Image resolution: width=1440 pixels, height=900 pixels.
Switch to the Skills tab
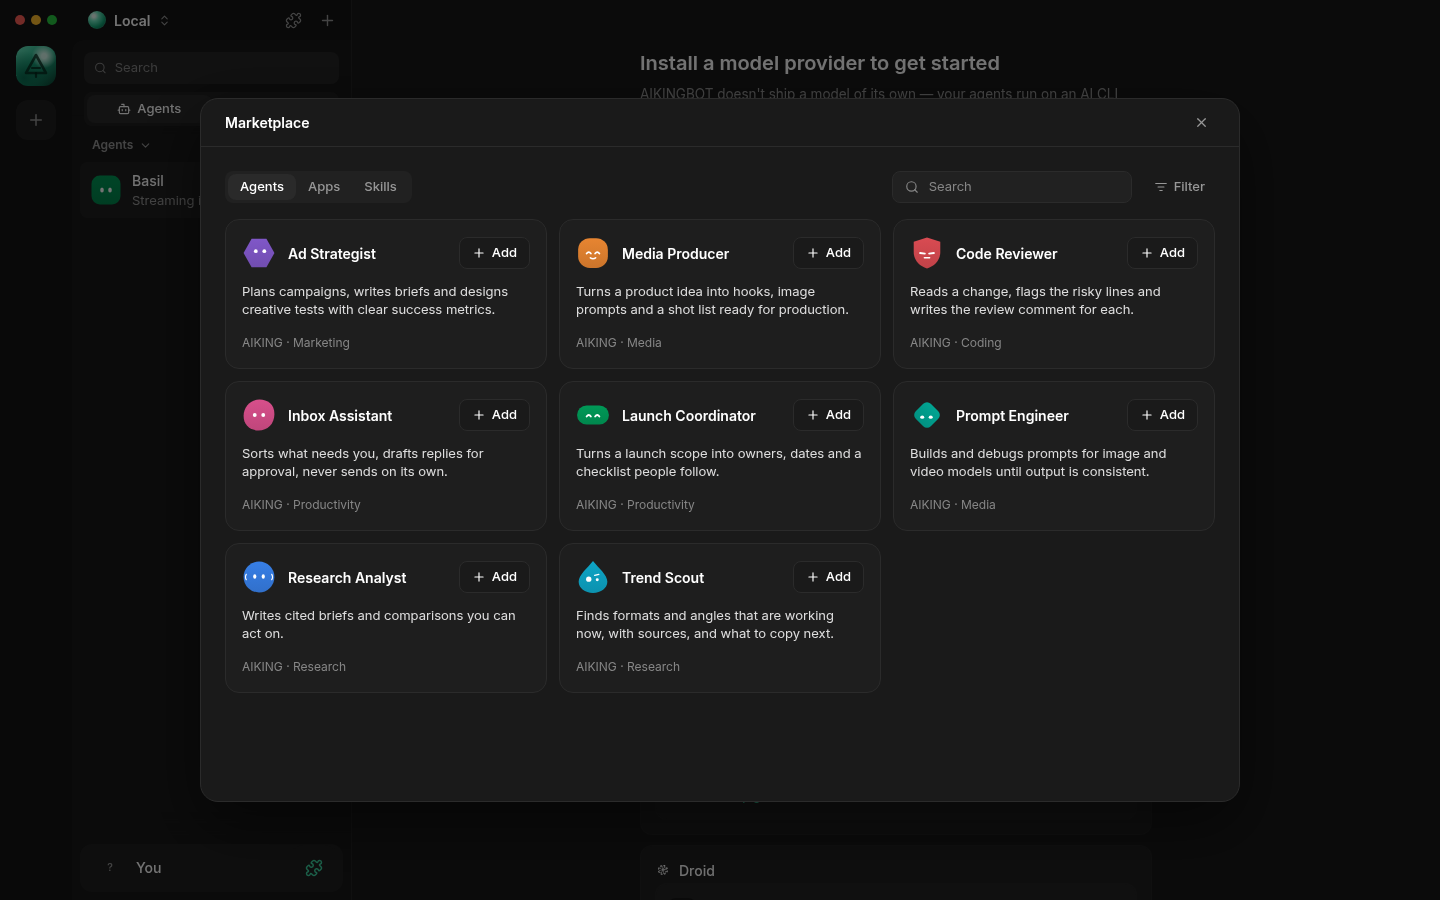pos(380,187)
